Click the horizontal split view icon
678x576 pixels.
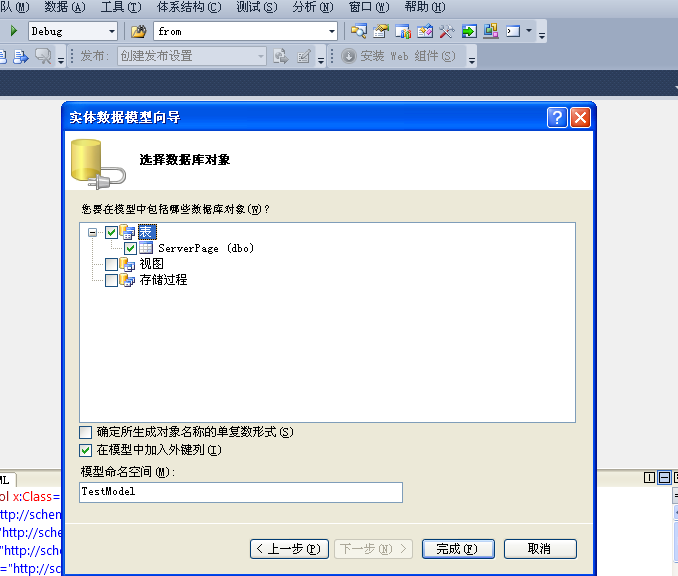click(664, 477)
